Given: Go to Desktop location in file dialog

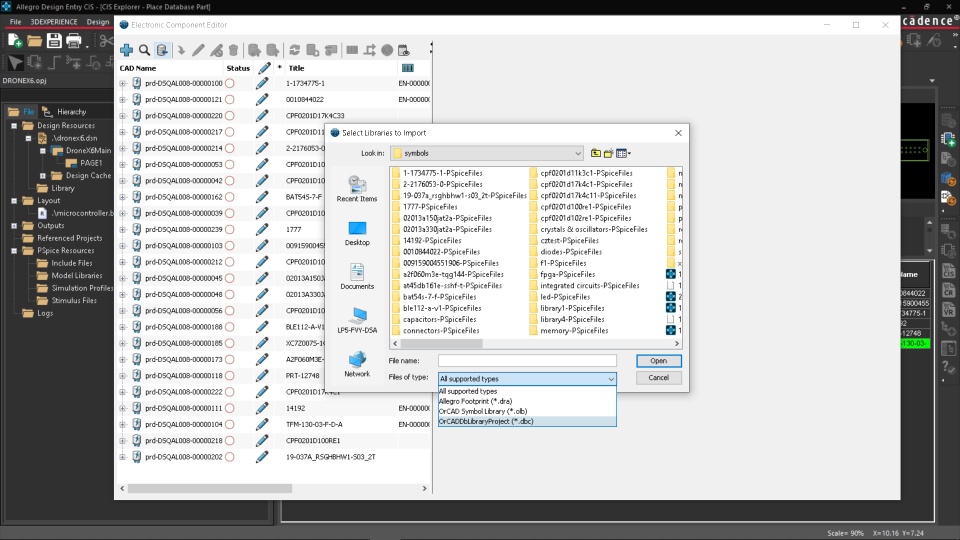Looking at the screenshot, I should click(357, 233).
